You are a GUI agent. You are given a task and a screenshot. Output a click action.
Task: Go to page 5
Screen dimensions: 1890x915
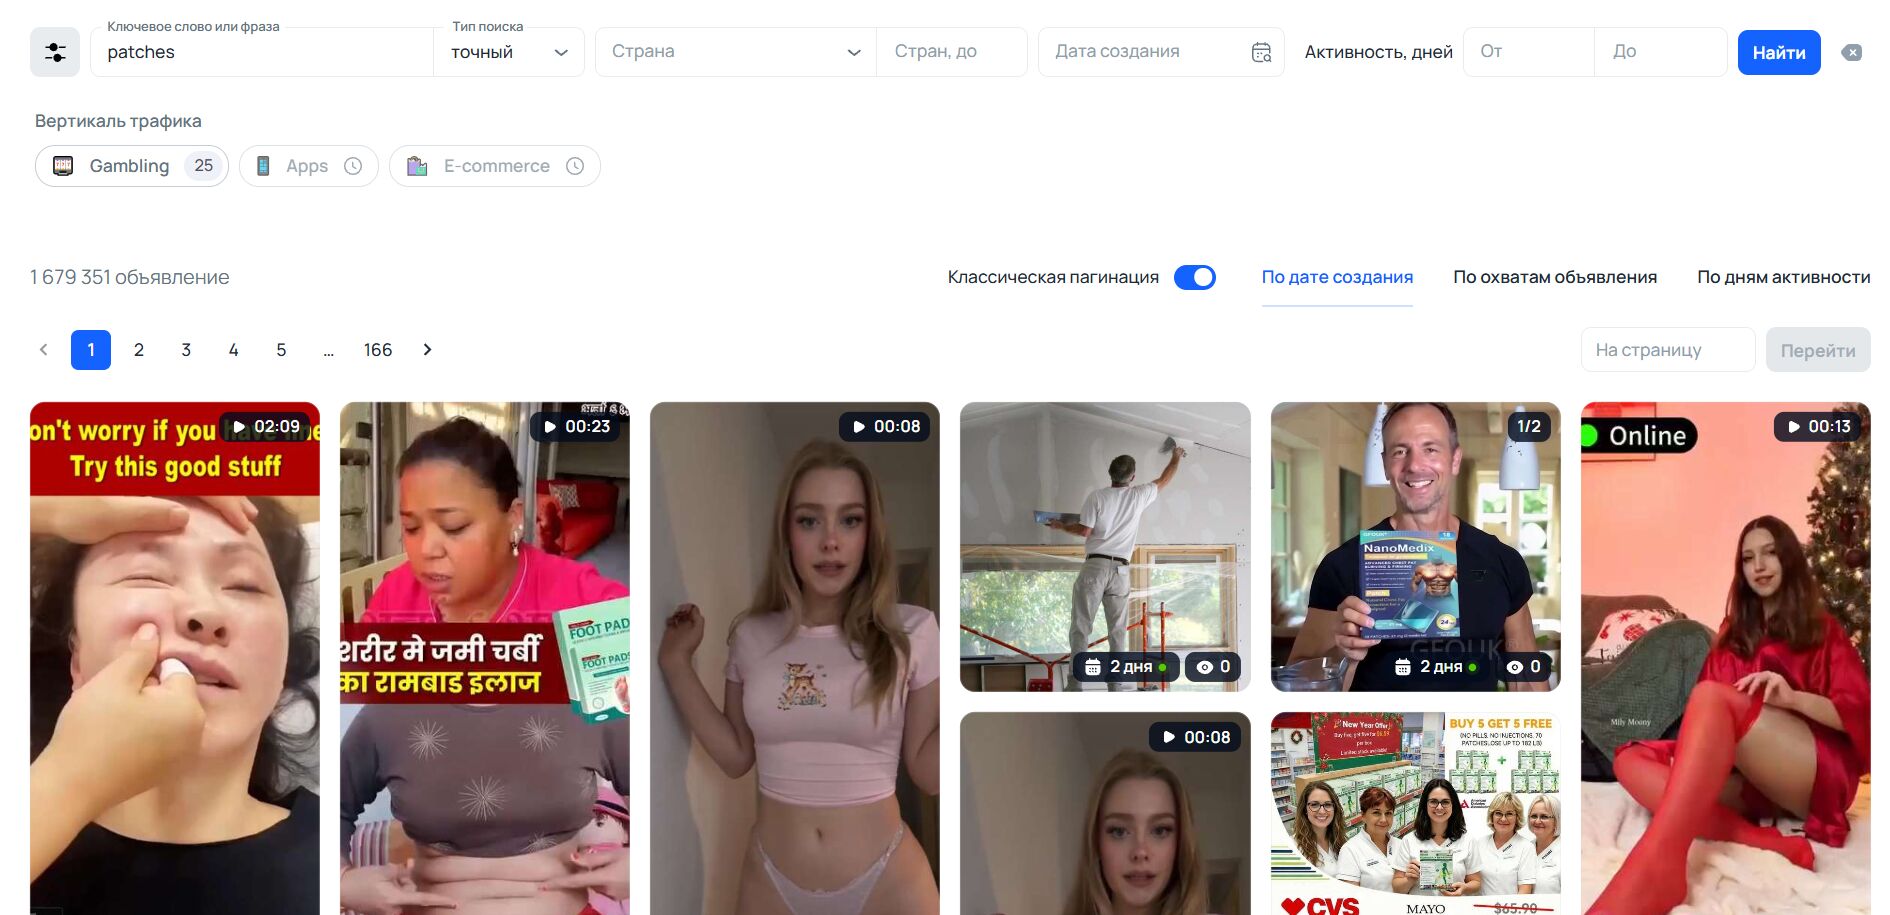(281, 350)
